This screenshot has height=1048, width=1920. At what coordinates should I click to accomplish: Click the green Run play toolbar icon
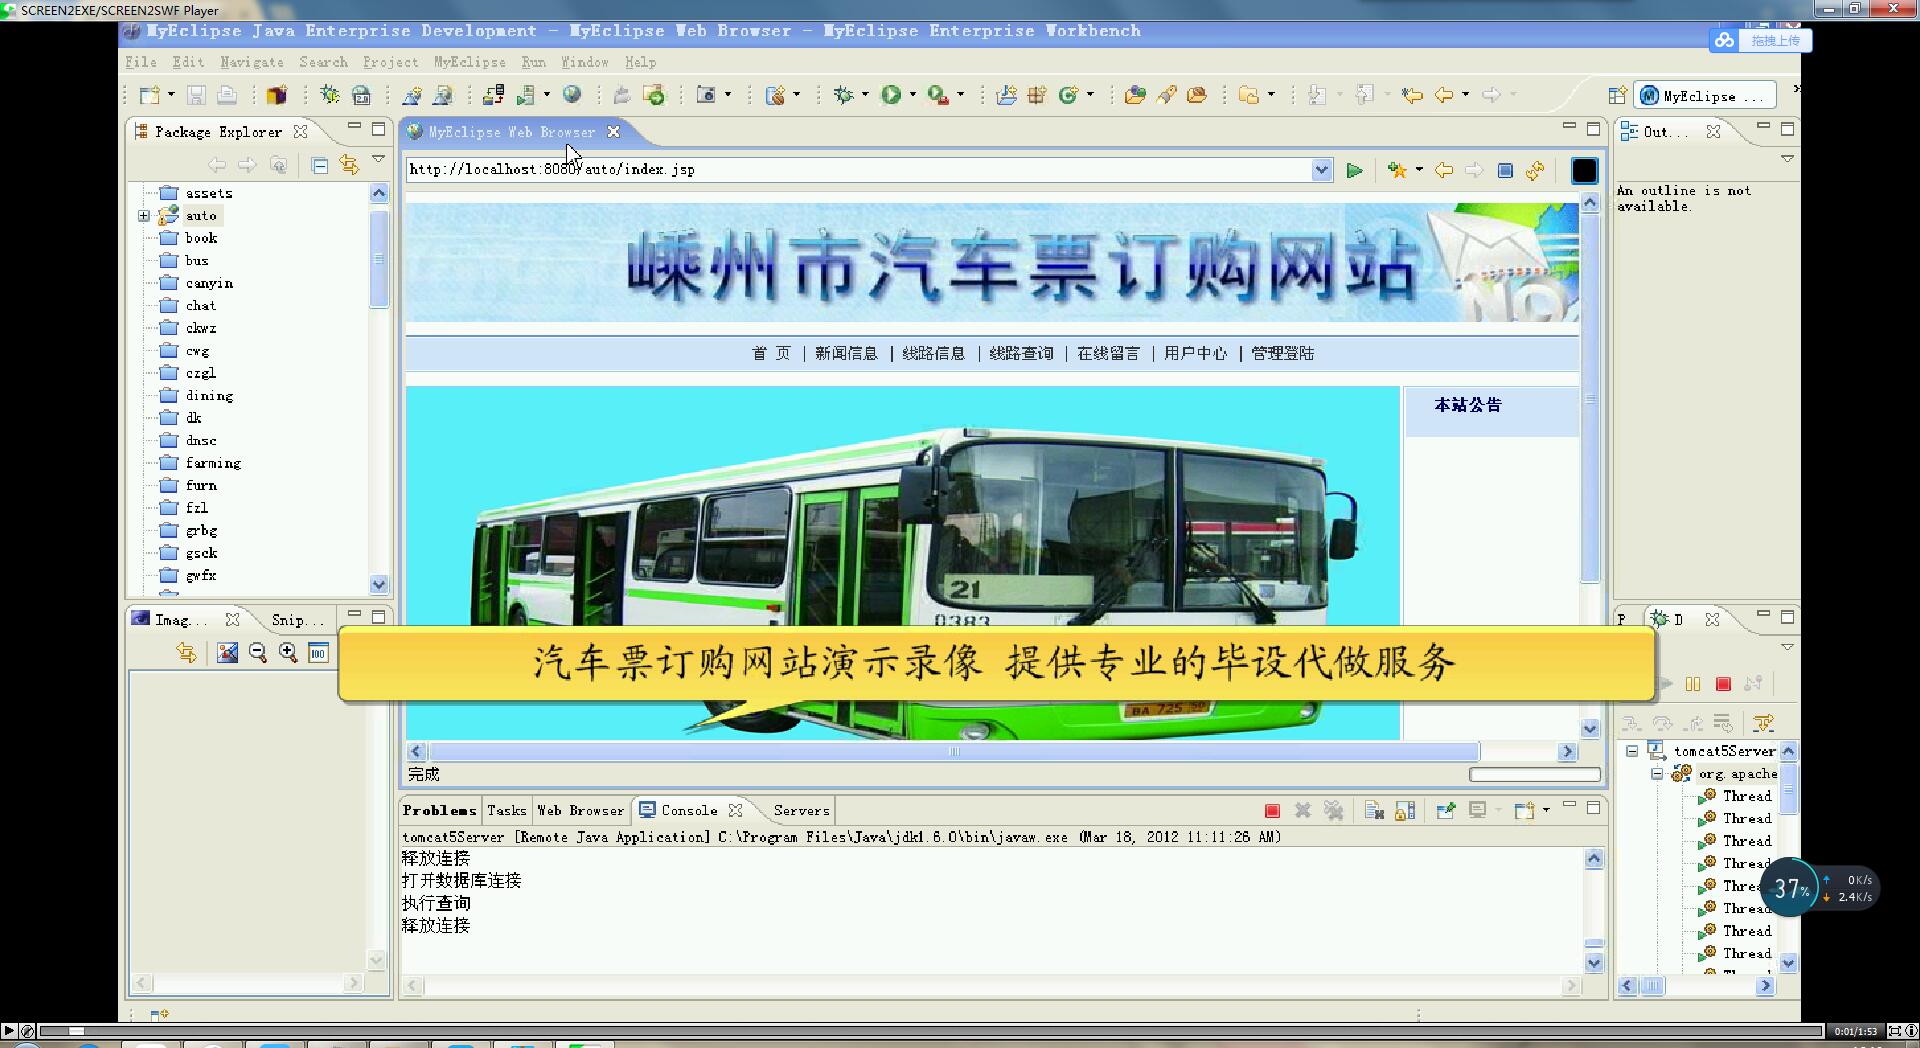point(891,95)
